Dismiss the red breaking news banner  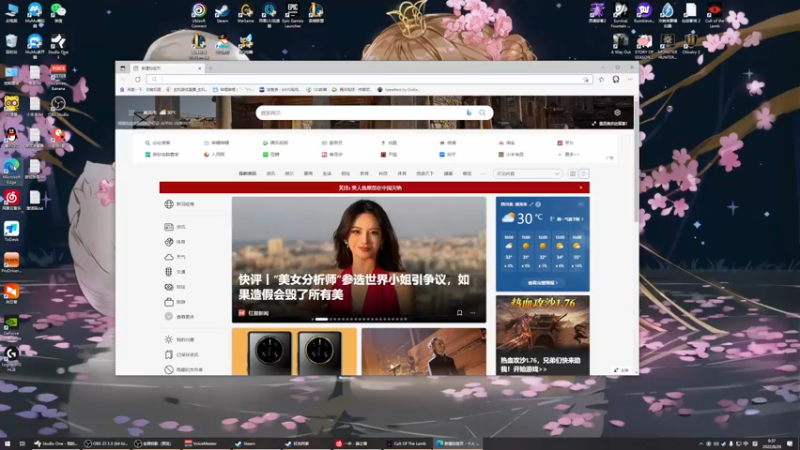point(581,188)
